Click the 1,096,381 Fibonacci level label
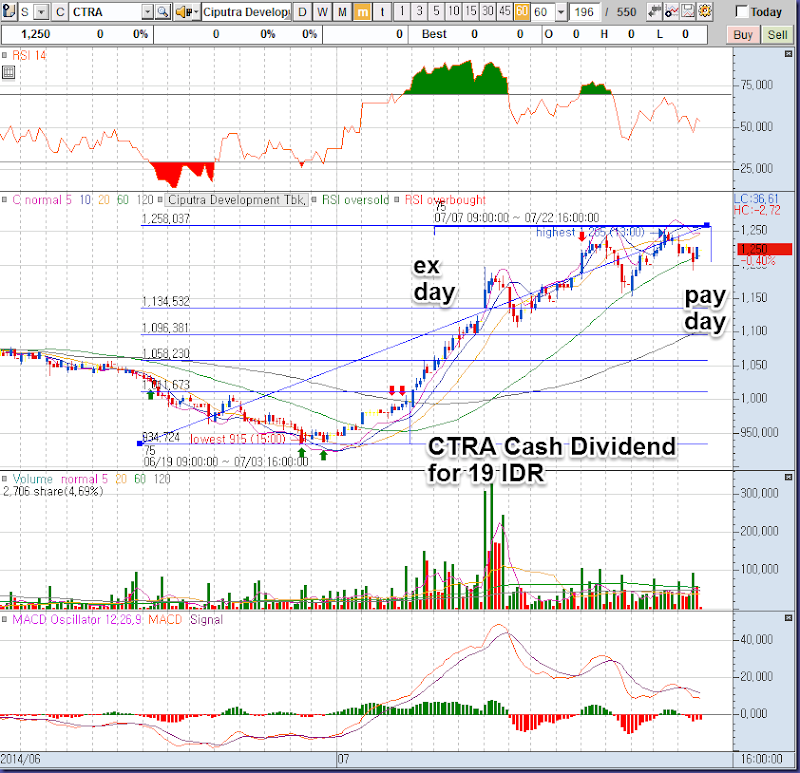This screenshot has height=773, width=800. [166, 328]
